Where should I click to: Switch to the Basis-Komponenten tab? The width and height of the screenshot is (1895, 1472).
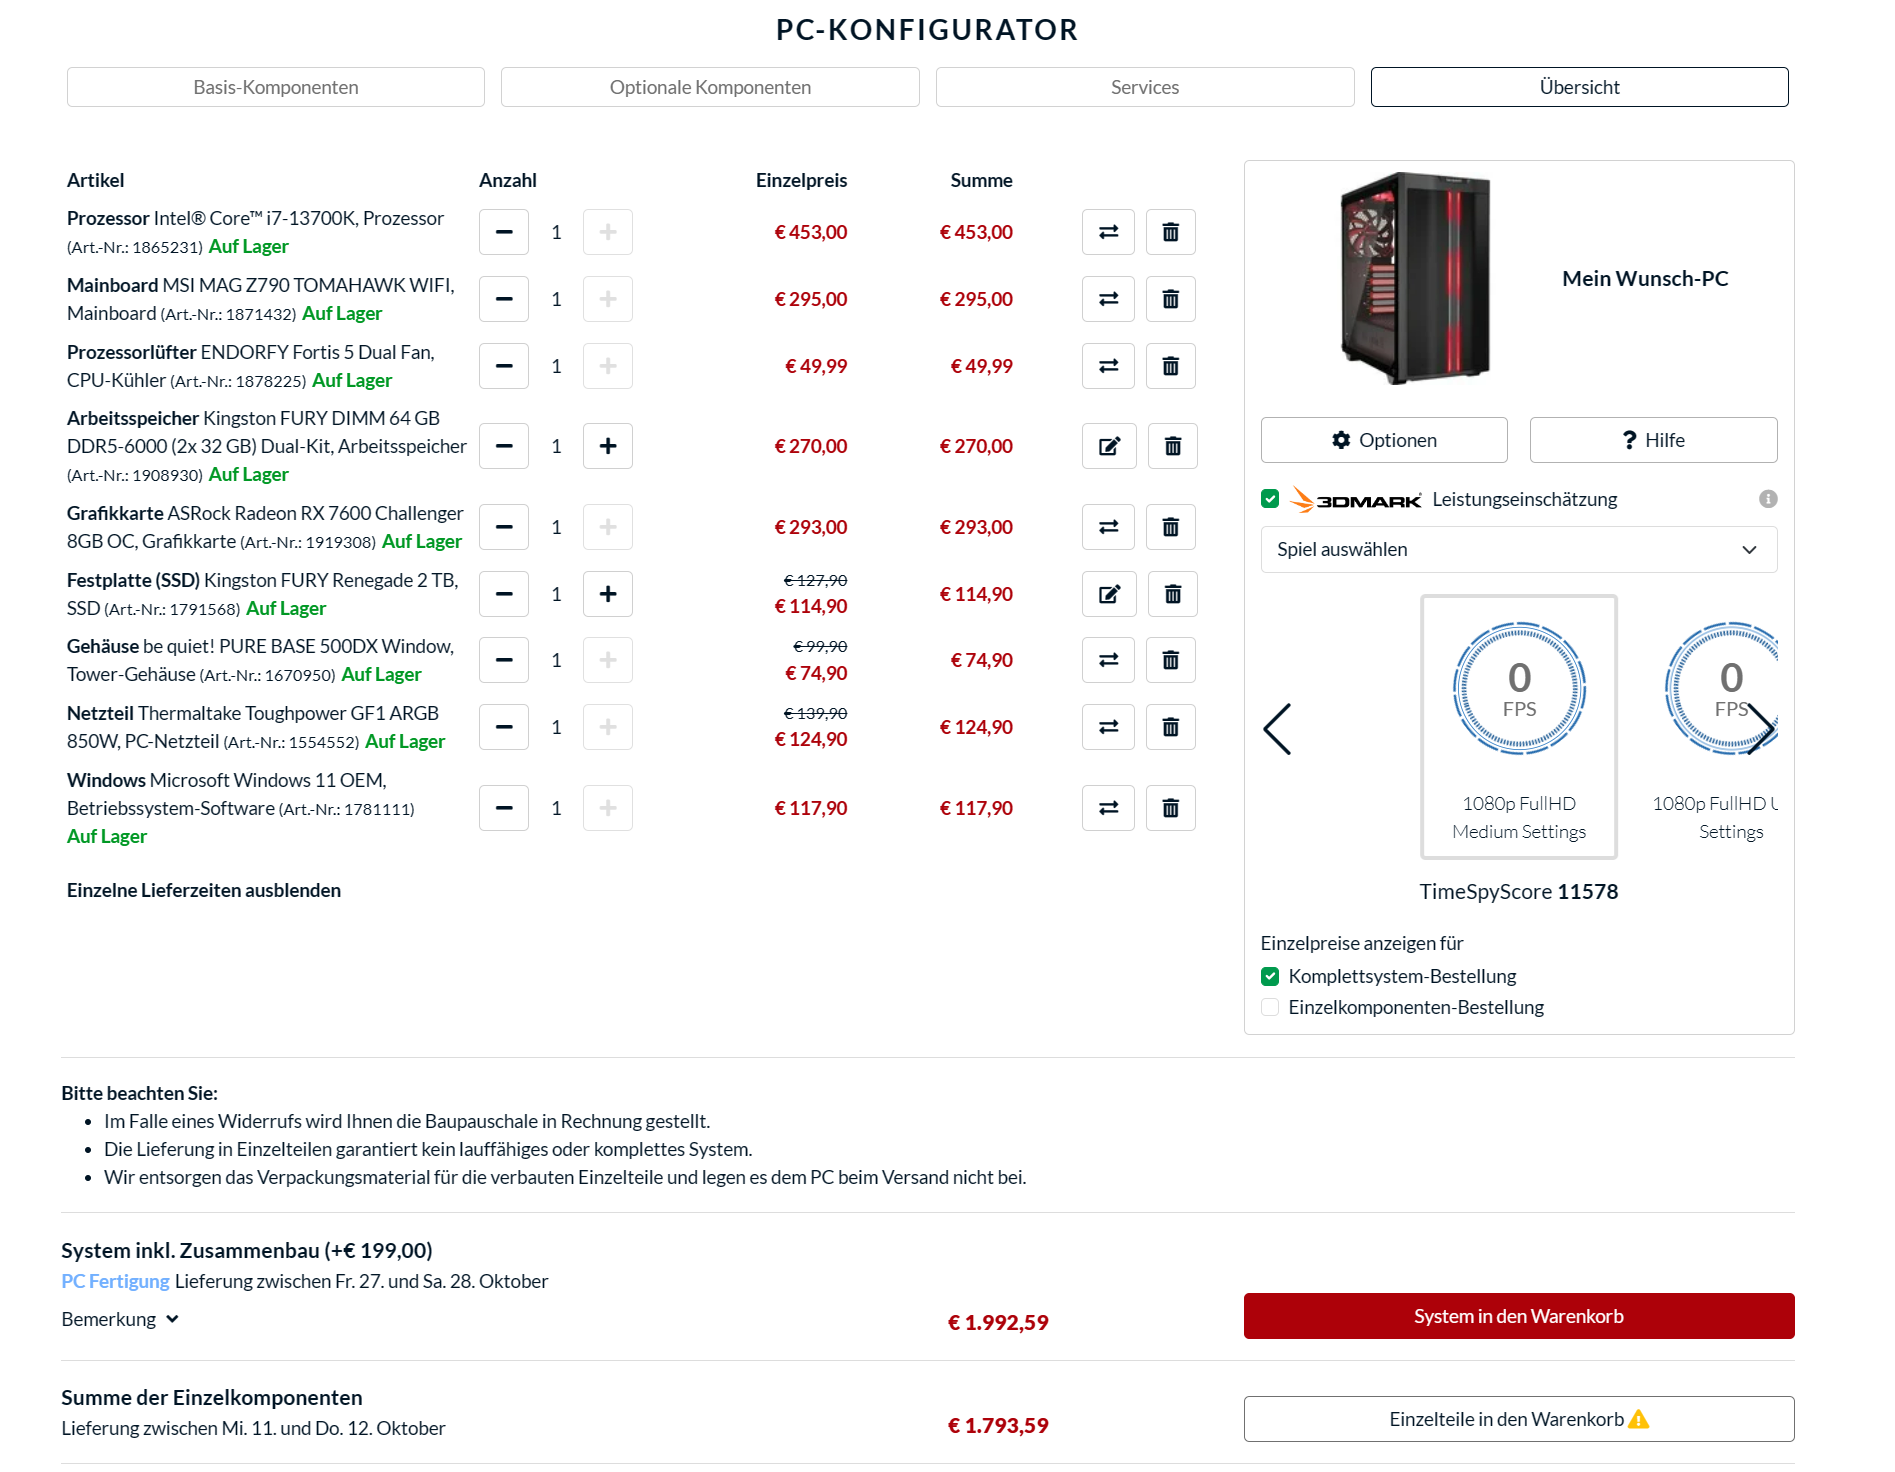(276, 87)
